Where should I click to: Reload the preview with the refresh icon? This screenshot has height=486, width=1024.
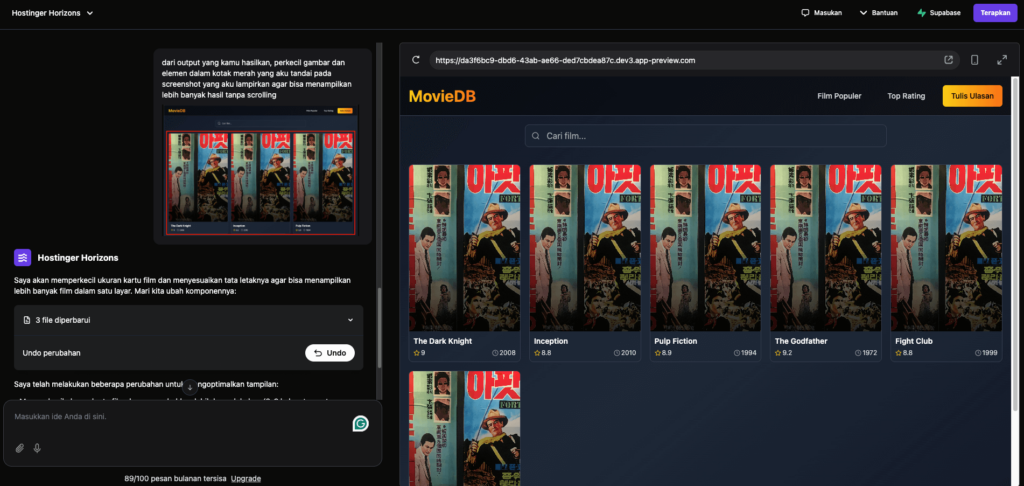point(415,60)
